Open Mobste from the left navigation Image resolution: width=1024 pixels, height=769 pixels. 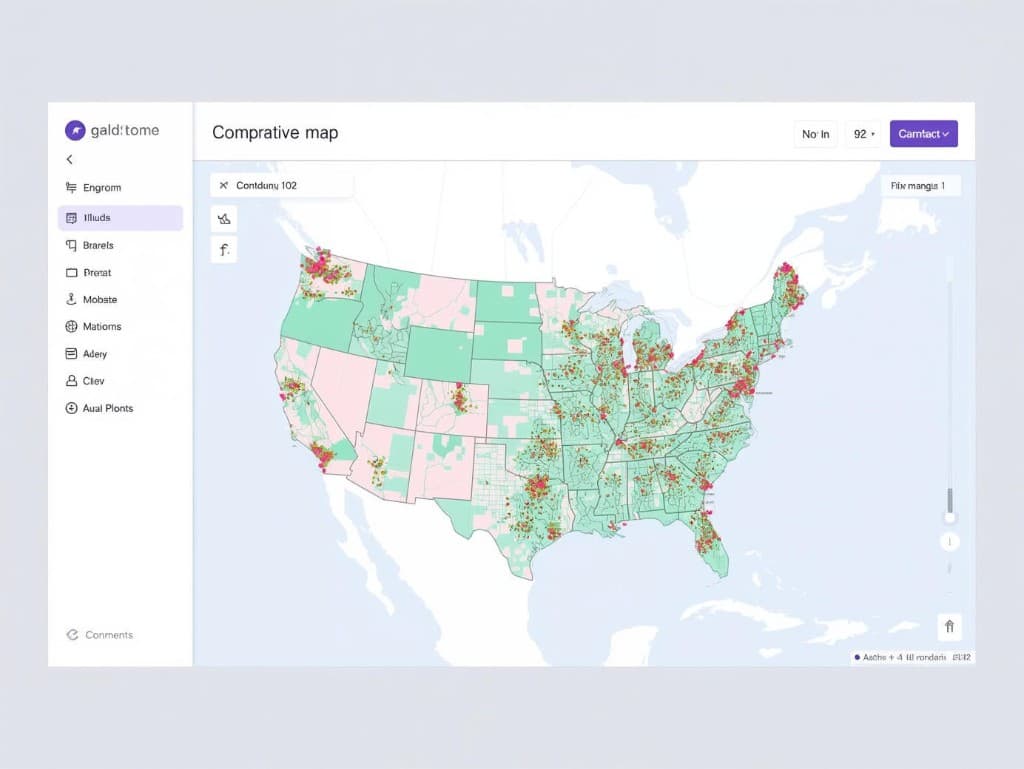99,299
